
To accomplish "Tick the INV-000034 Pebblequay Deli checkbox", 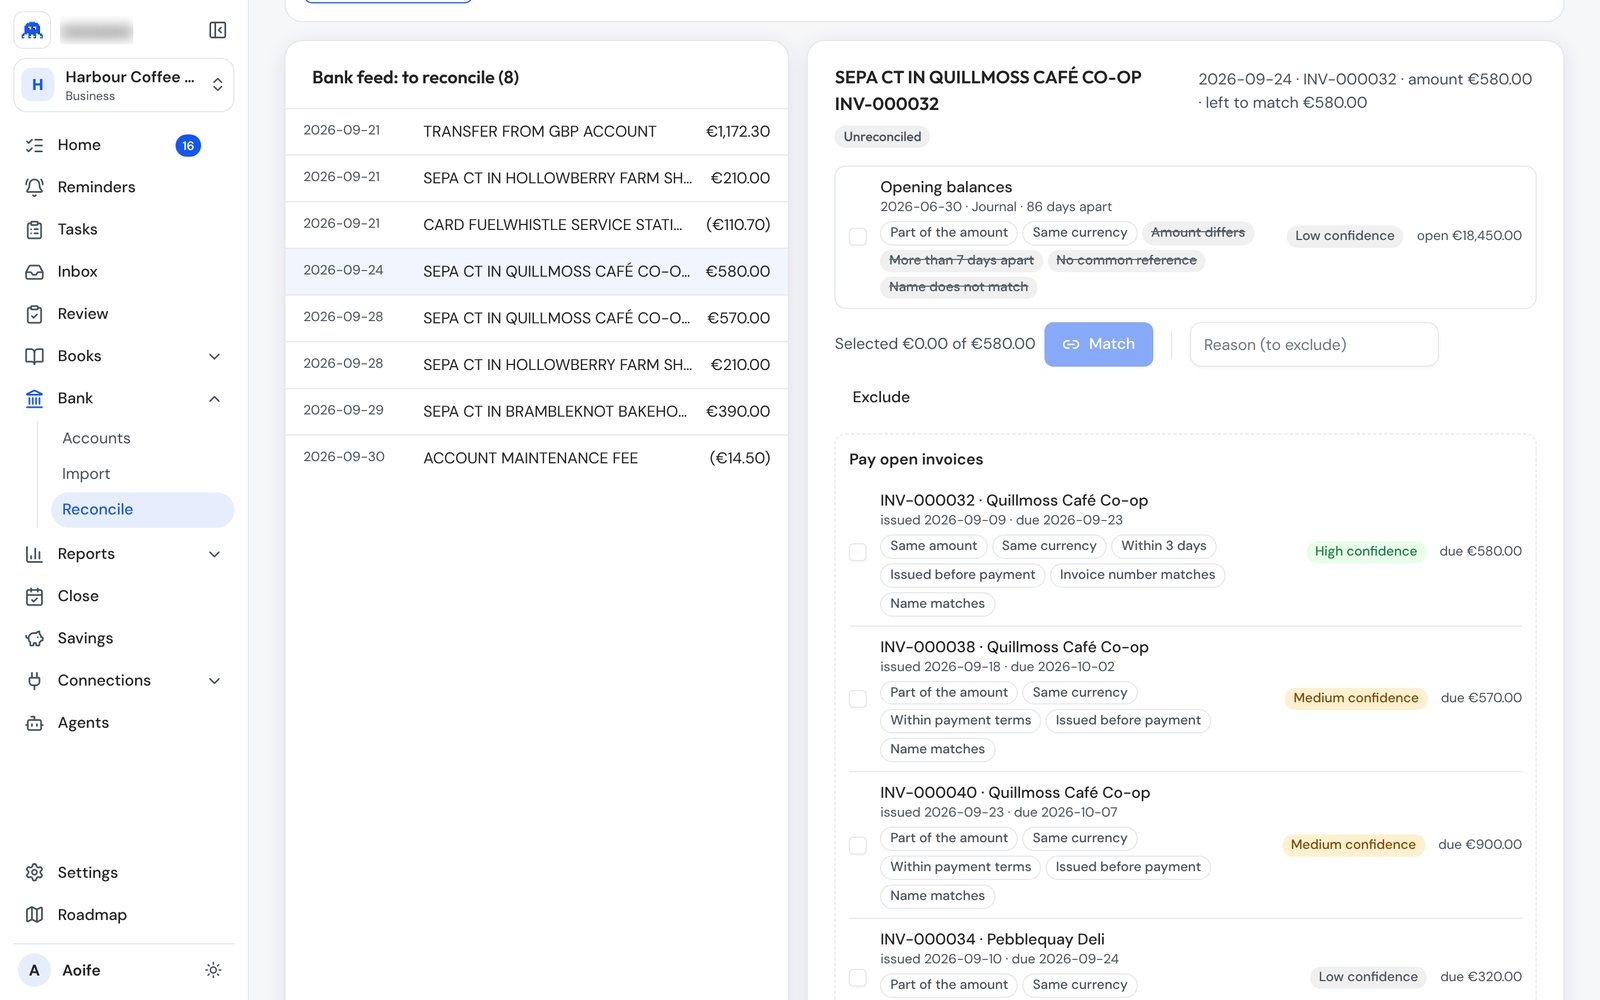I will click(x=858, y=978).
